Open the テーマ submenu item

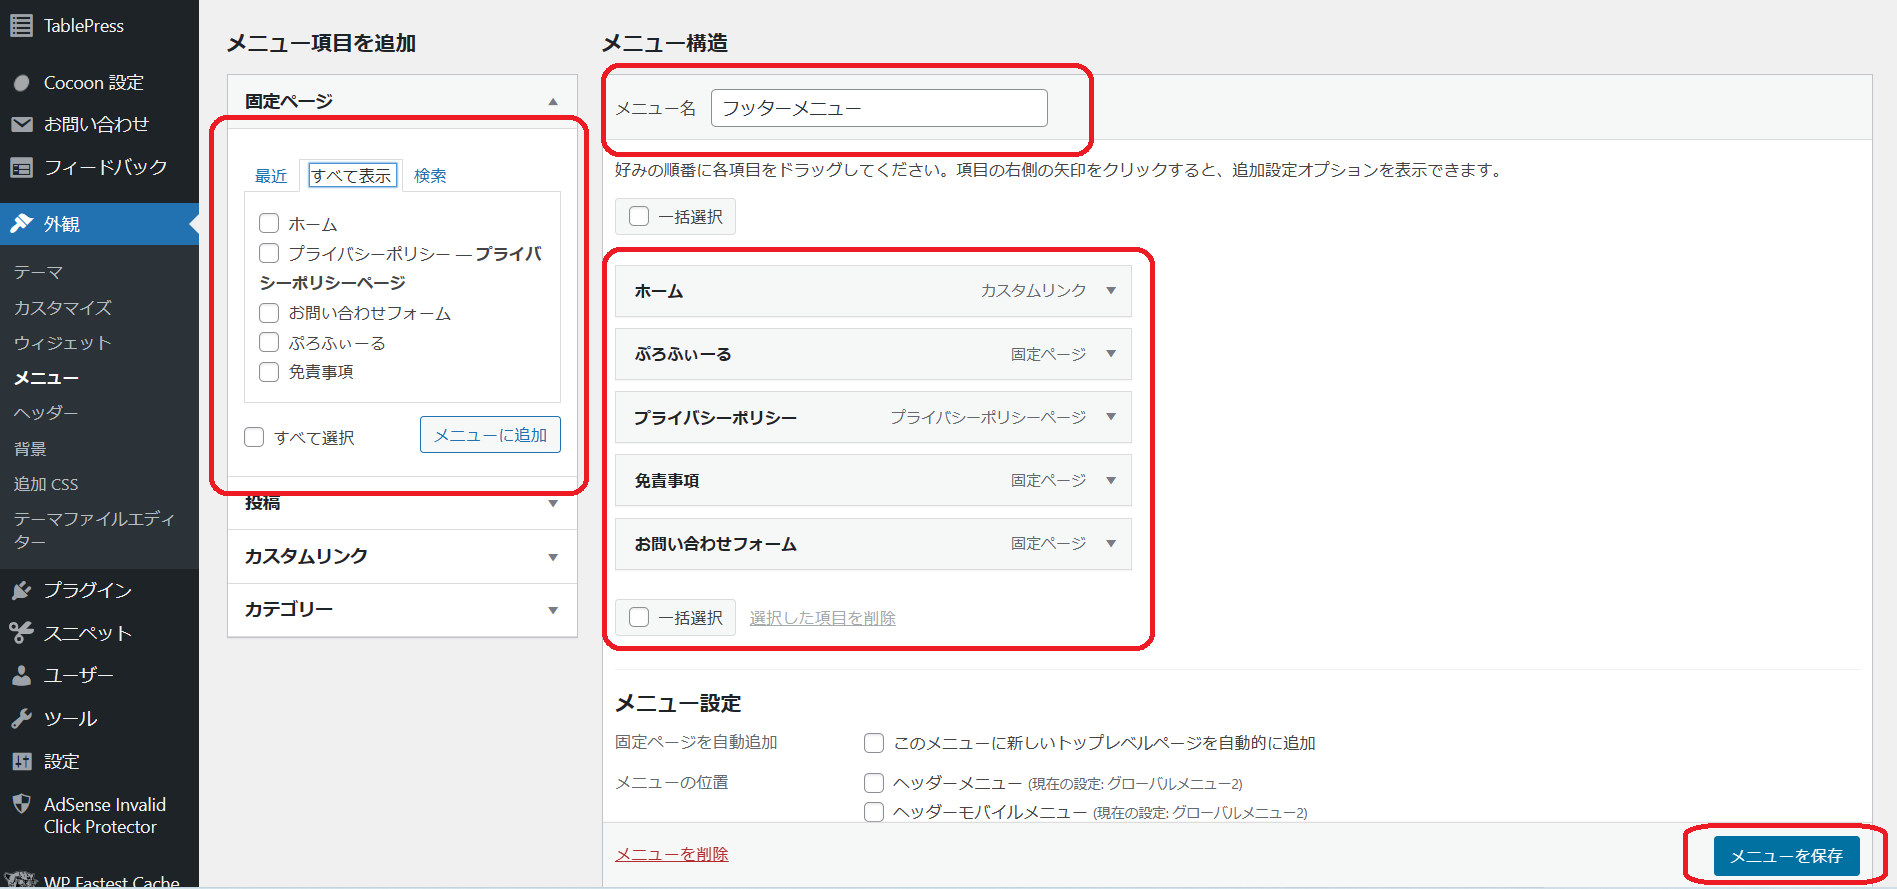(38, 272)
